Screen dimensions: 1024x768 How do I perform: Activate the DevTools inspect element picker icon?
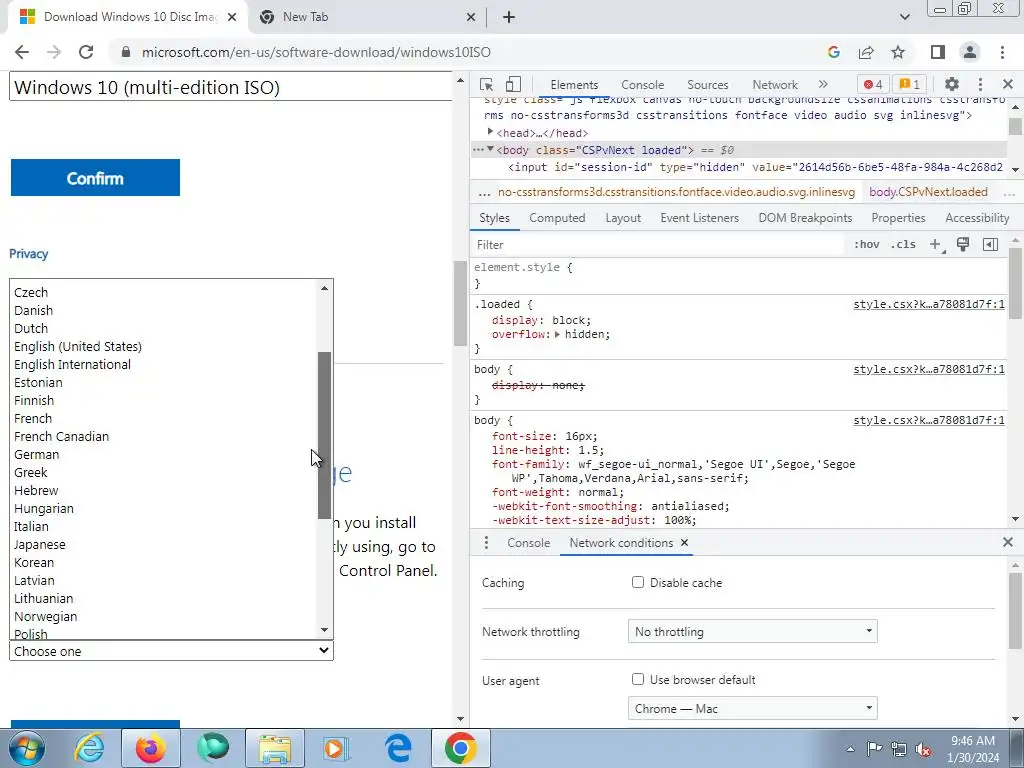coord(486,84)
